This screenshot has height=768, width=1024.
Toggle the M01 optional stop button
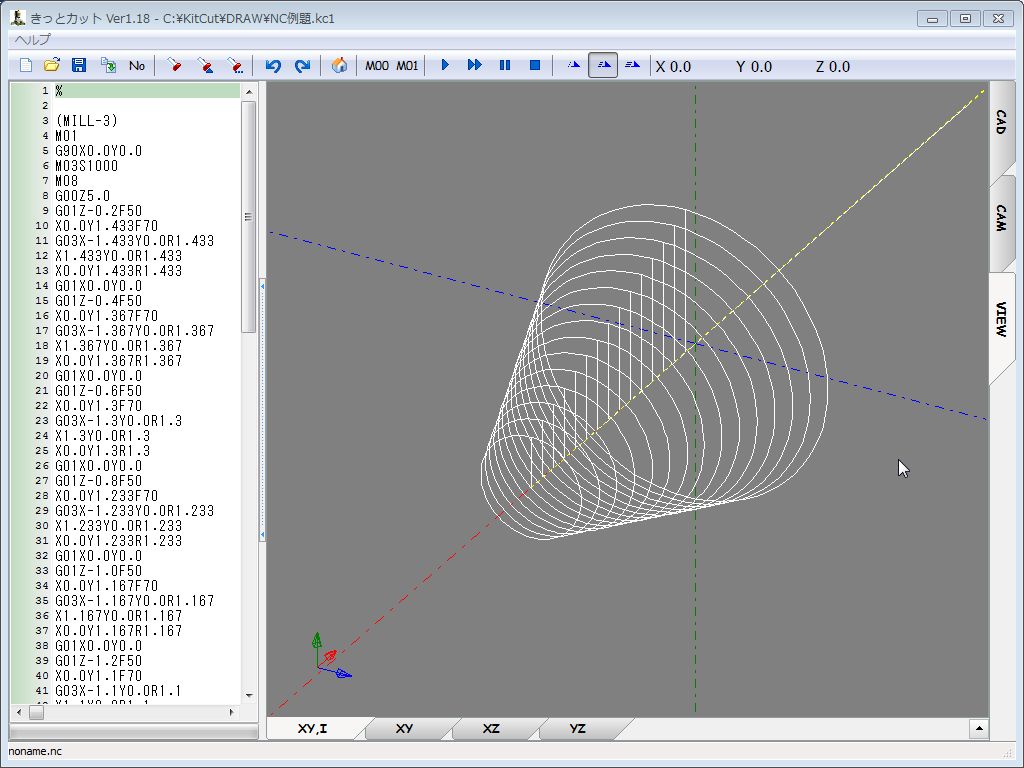pyautogui.click(x=408, y=65)
